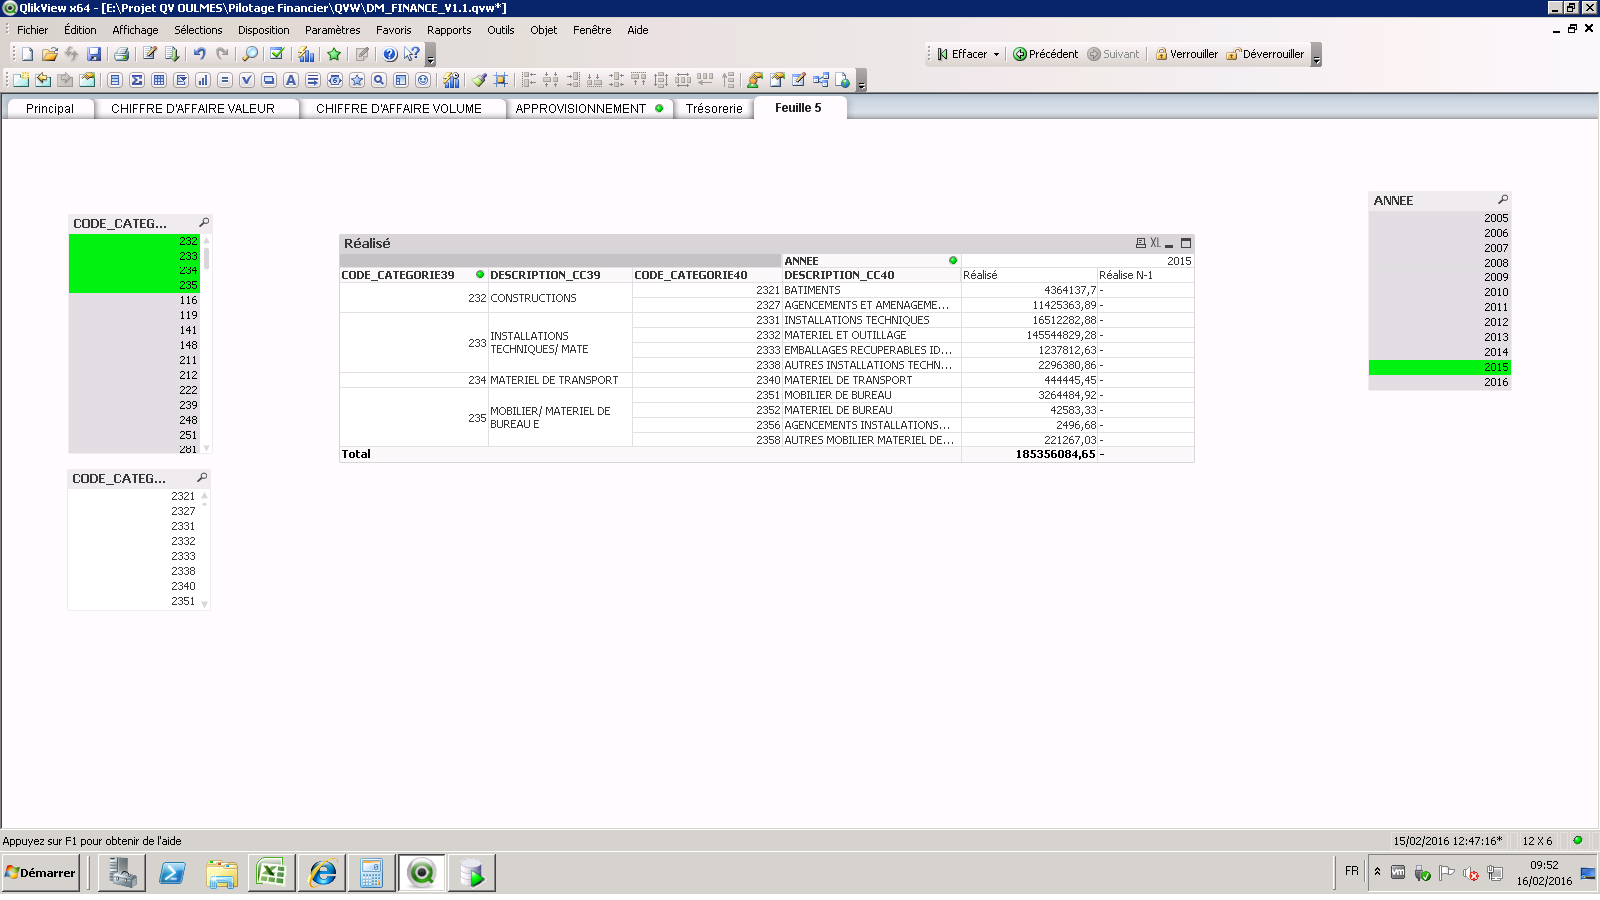Open the magnifier Search icon in the toolbar
This screenshot has width=1600, height=900.
[x=250, y=54]
